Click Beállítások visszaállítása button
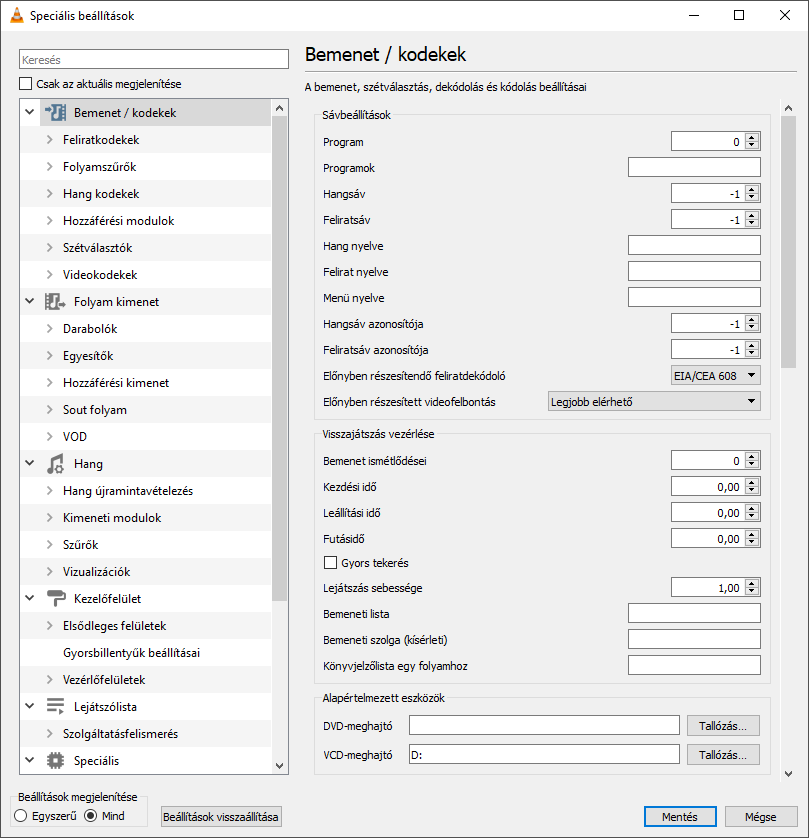The image size is (809, 838). [x=221, y=817]
